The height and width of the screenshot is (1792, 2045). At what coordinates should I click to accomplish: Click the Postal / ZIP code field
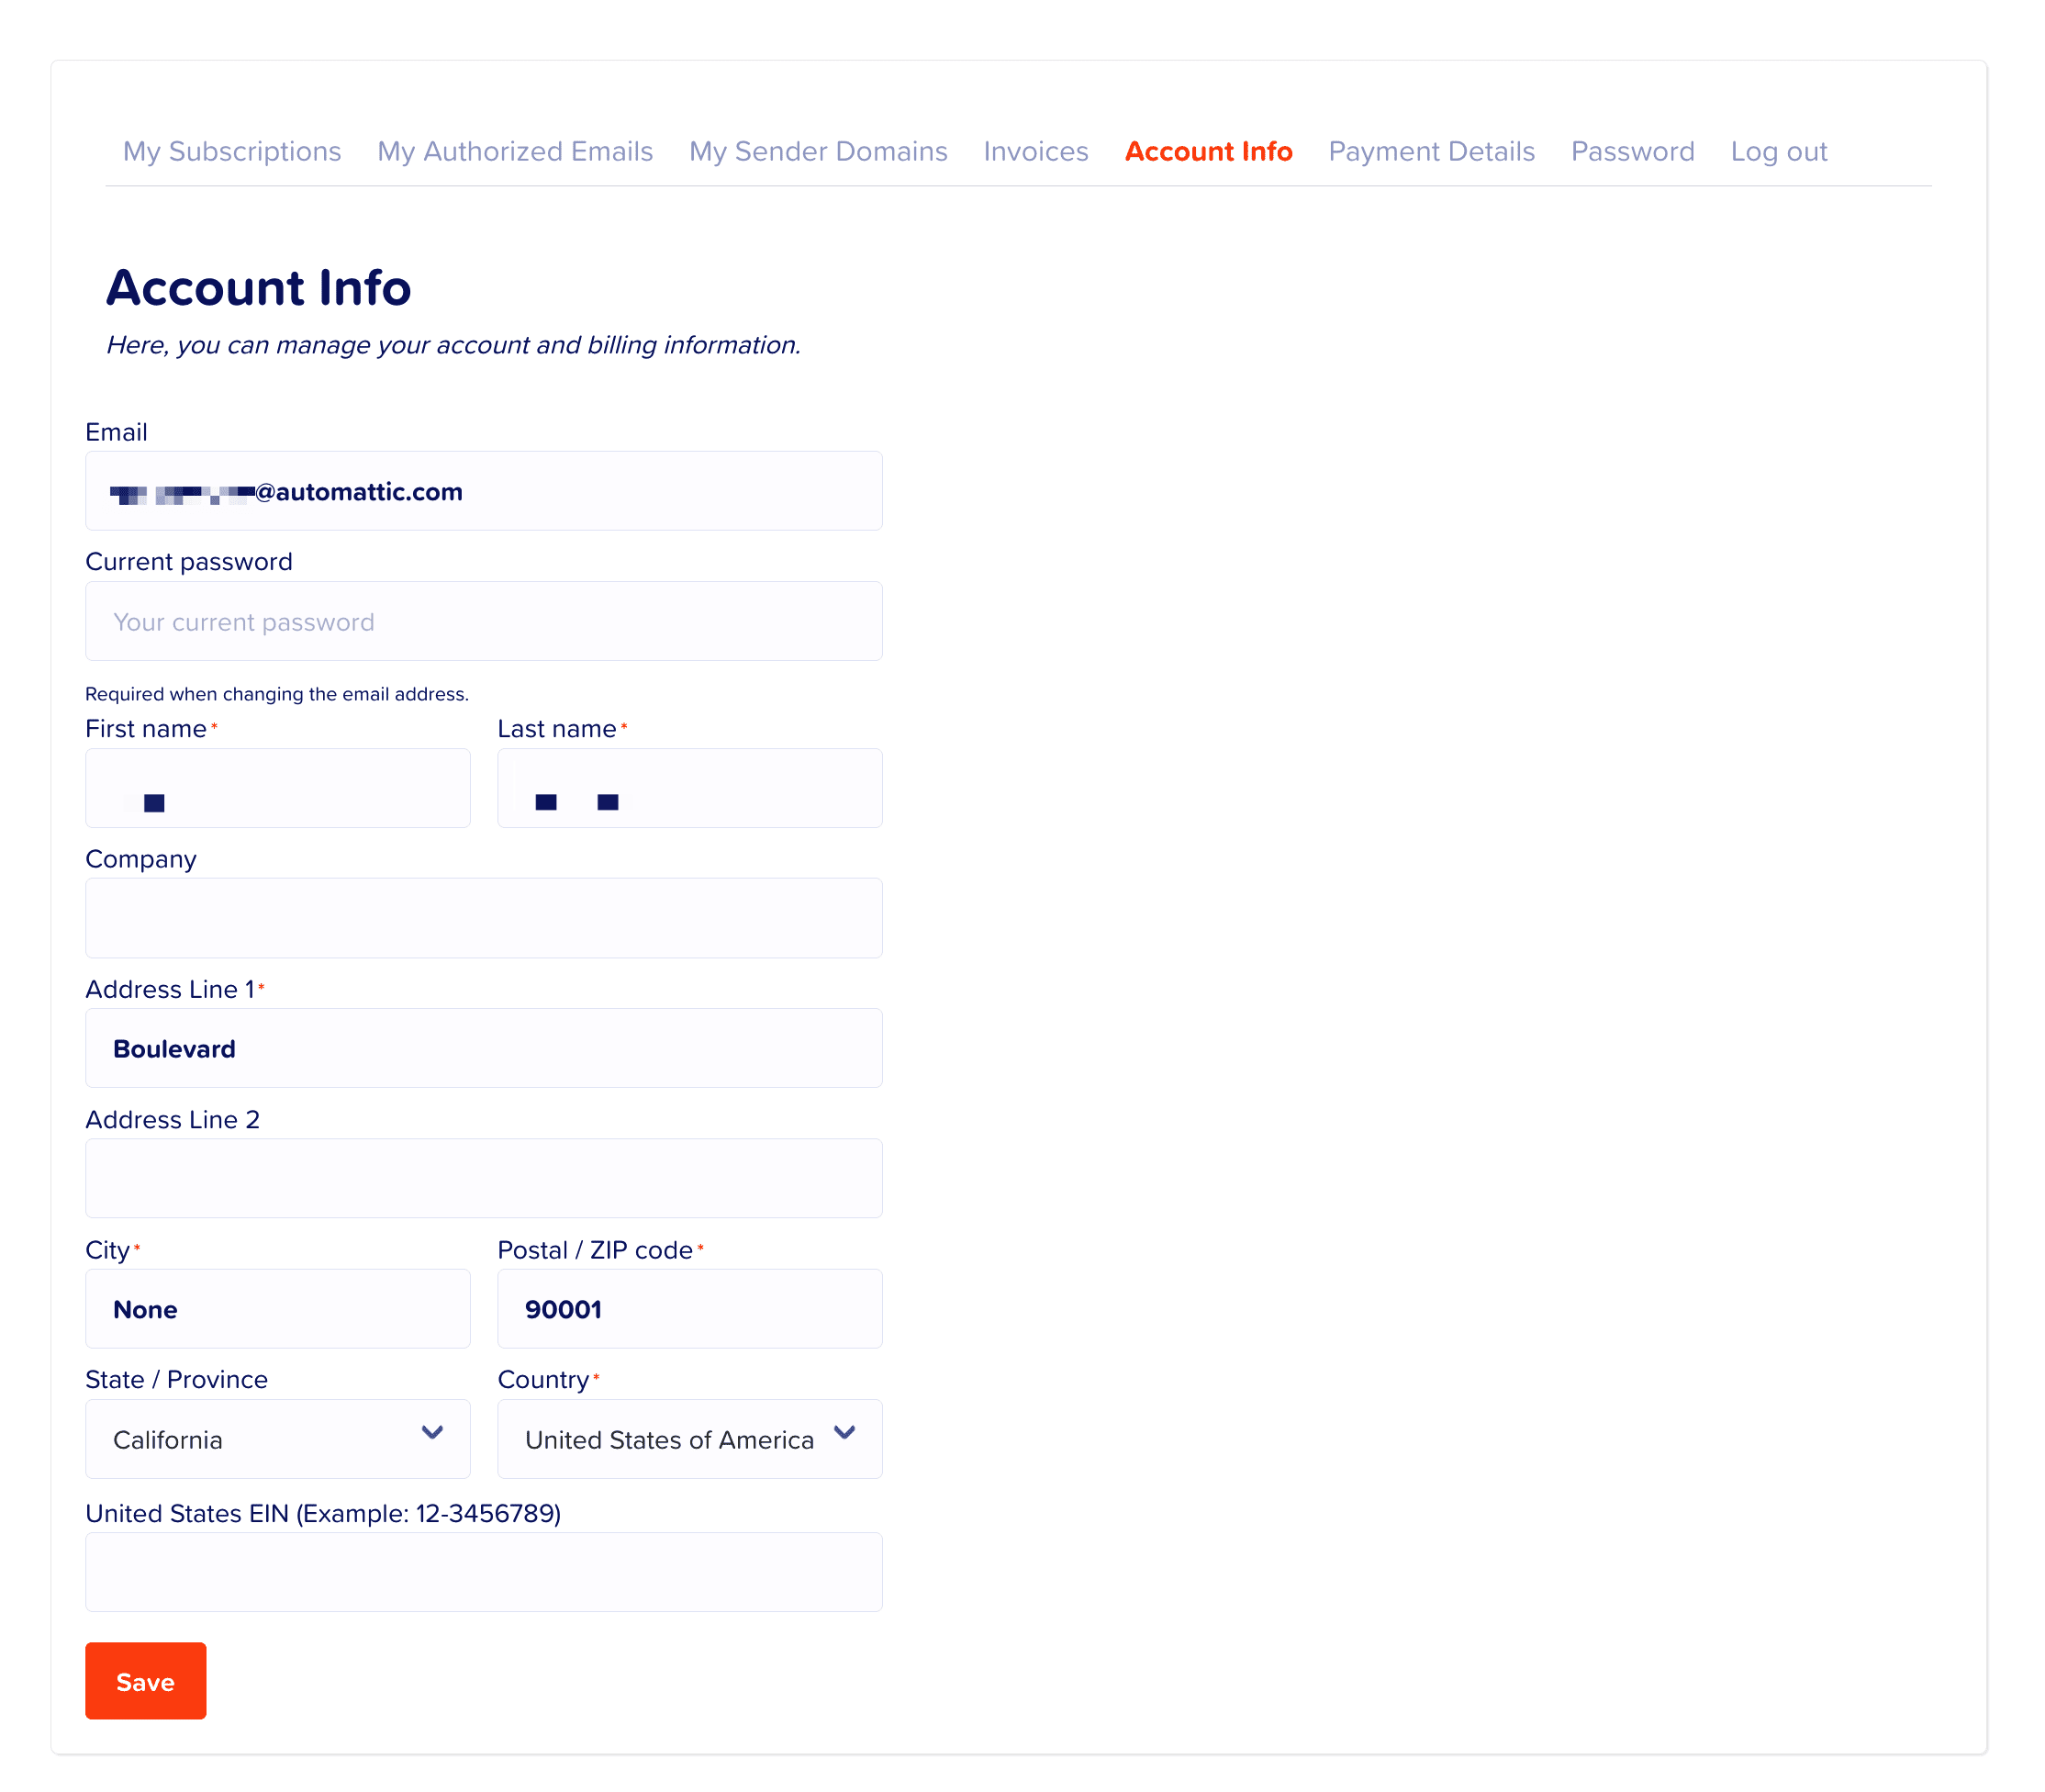click(689, 1308)
